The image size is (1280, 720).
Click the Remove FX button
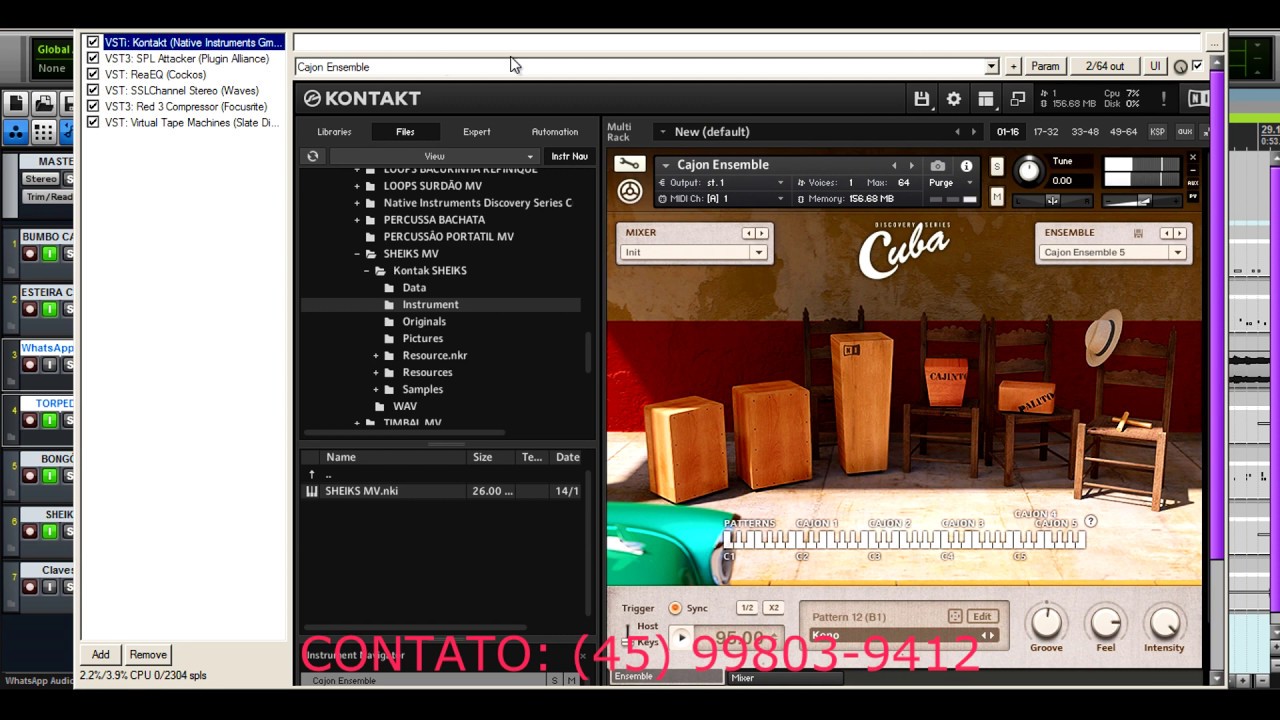click(148, 655)
